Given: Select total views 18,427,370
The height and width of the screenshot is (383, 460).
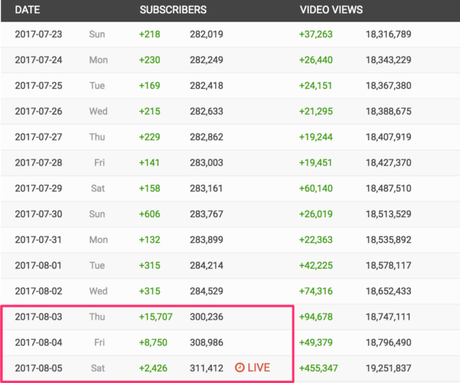Looking at the screenshot, I should 389,162.
